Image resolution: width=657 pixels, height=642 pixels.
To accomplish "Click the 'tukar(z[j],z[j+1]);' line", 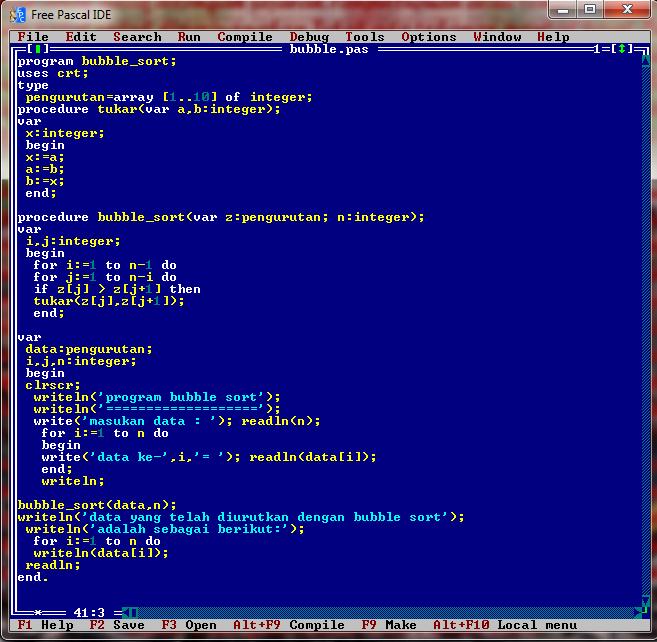I will [109, 301].
